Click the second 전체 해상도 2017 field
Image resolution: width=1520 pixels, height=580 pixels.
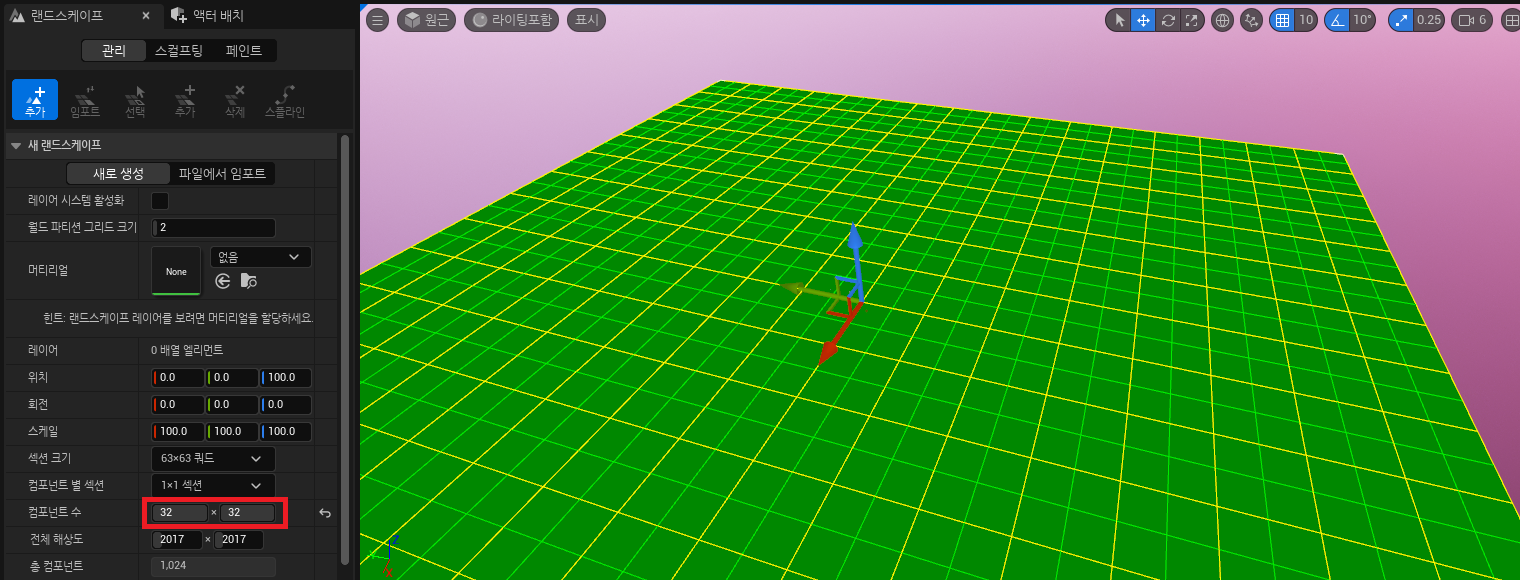pyautogui.click(x=238, y=540)
